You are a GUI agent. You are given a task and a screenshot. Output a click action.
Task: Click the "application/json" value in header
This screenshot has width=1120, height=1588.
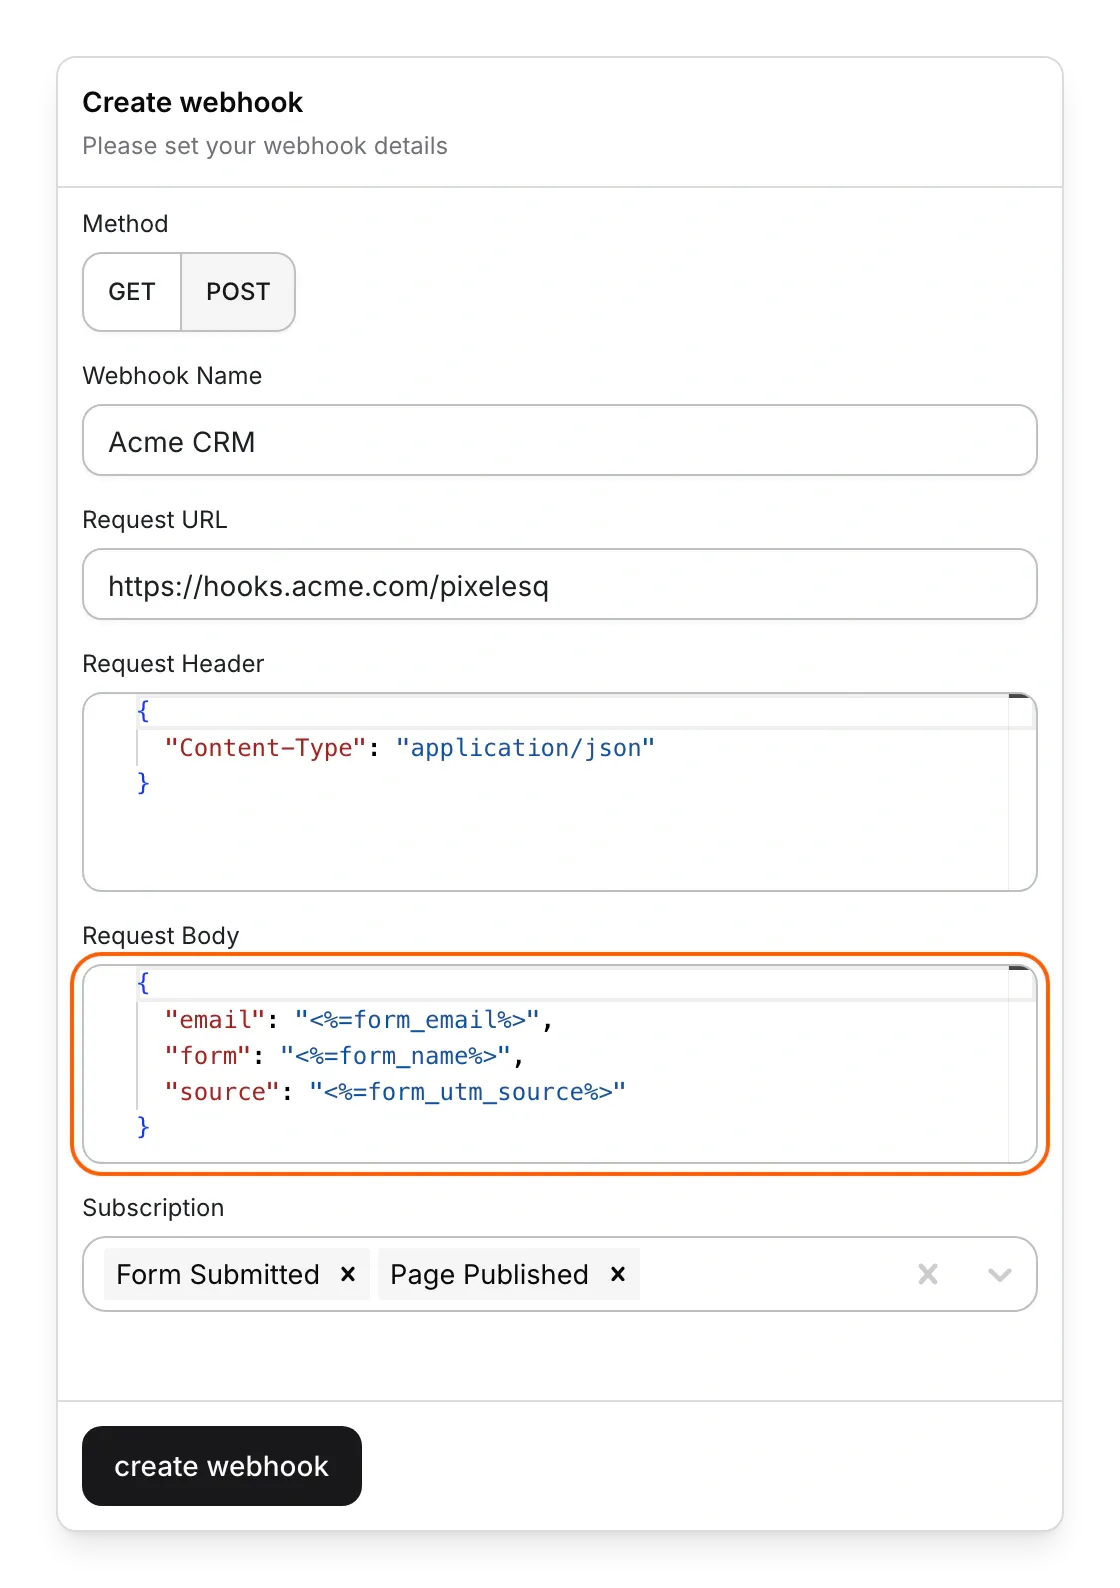pyautogui.click(x=525, y=748)
